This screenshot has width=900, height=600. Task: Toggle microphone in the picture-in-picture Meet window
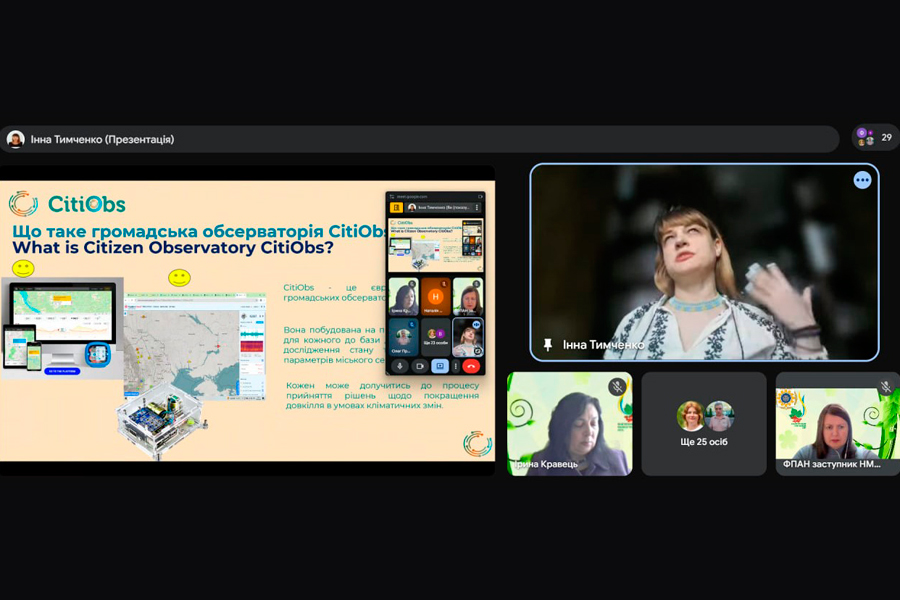399,366
